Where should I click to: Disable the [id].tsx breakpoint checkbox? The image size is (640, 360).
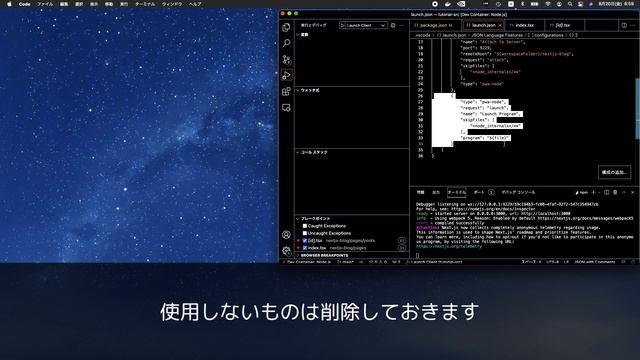click(304, 240)
